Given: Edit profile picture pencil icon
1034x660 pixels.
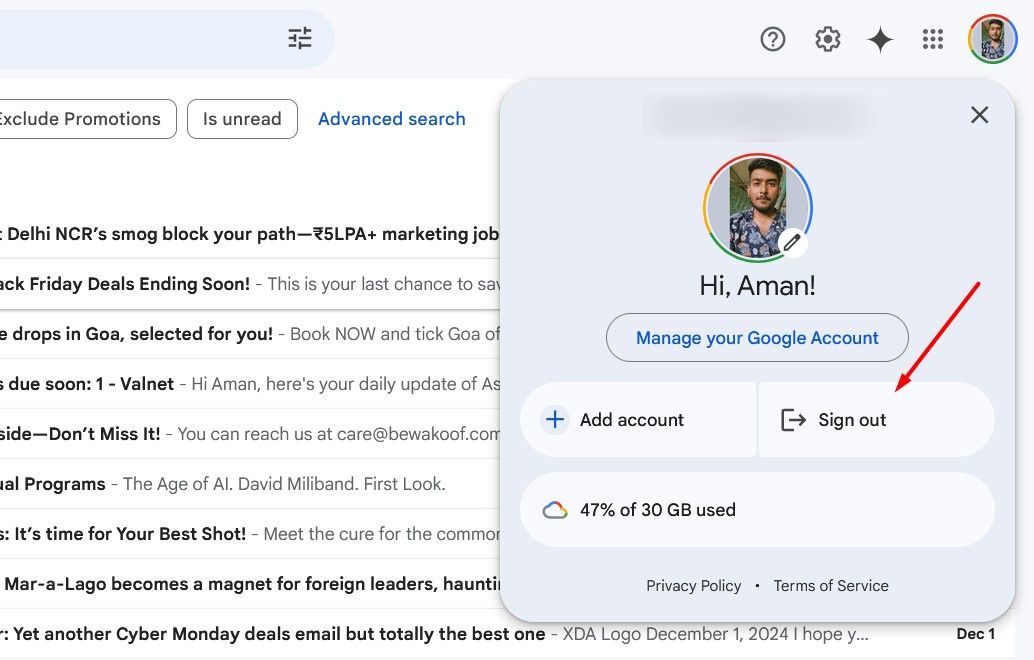Looking at the screenshot, I should [x=792, y=242].
